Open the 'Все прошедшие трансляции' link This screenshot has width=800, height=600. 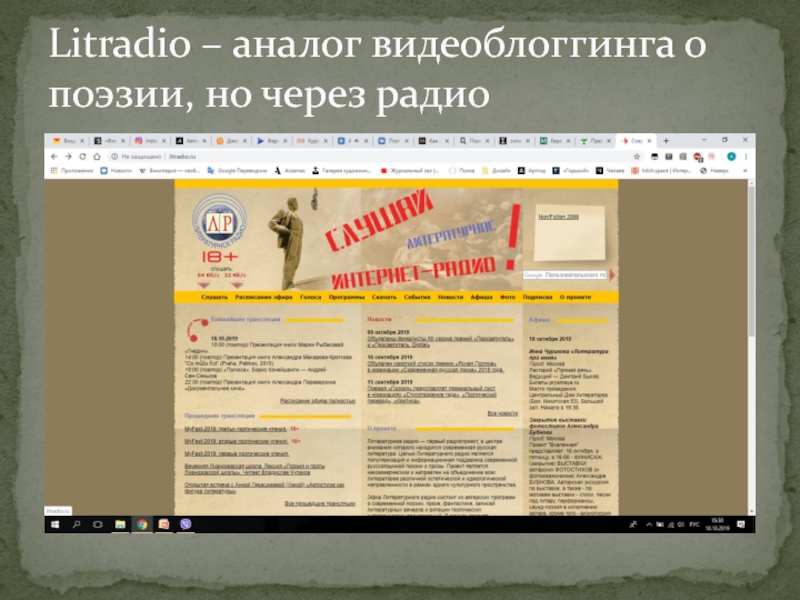320,504
